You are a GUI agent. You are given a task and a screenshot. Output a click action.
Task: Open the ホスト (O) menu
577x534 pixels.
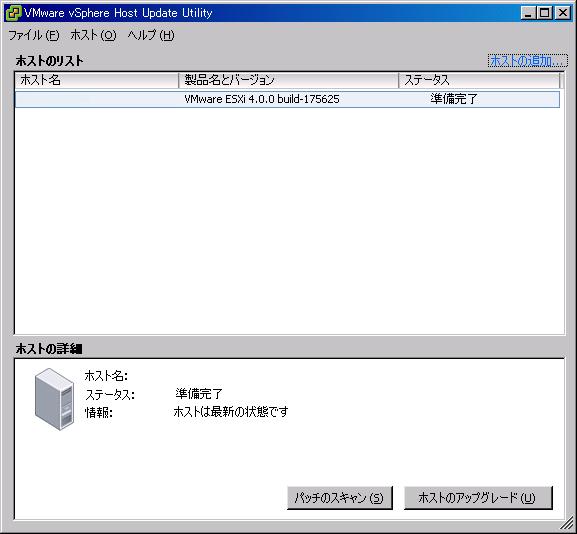tap(93, 35)
